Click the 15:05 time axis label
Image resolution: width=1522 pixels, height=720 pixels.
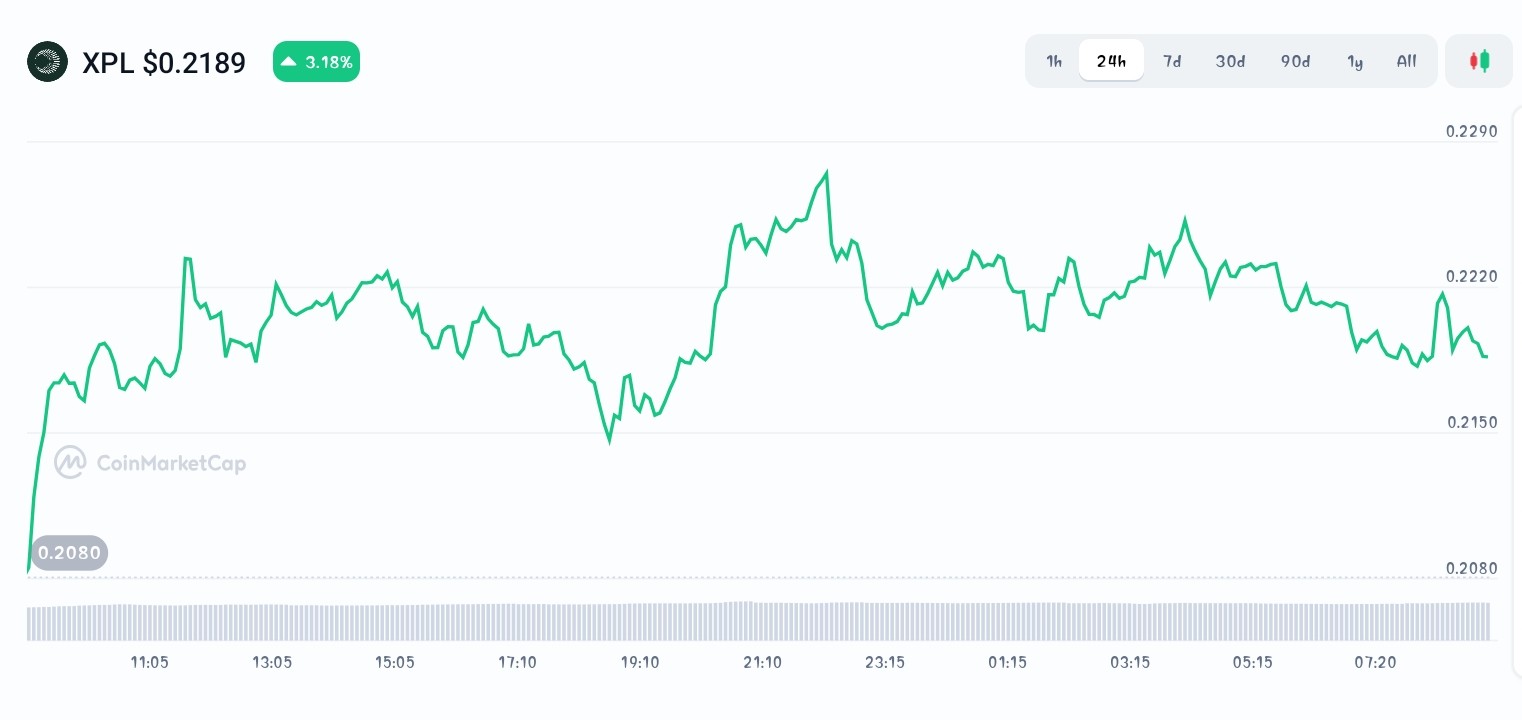coord(395,662)
